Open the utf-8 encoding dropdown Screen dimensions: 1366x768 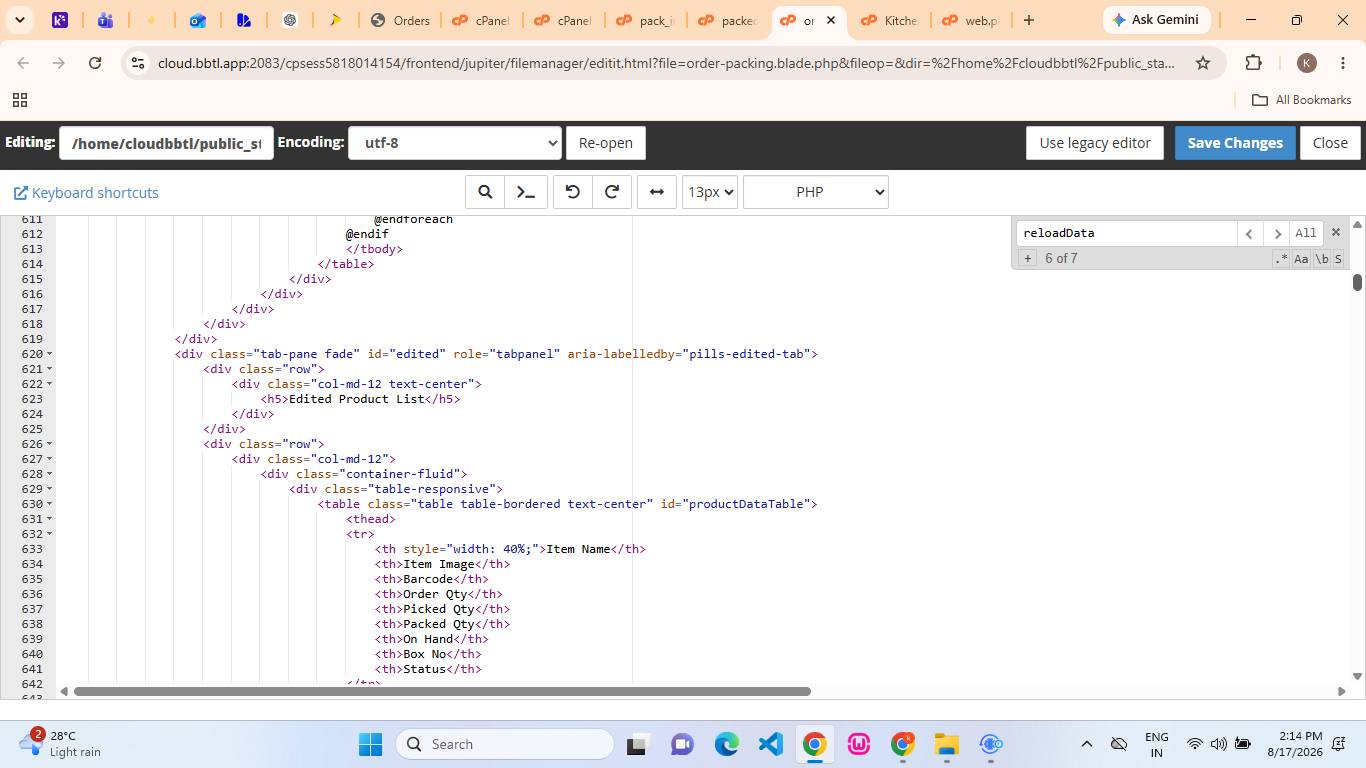pyautogui.click(x=455, y=143)
